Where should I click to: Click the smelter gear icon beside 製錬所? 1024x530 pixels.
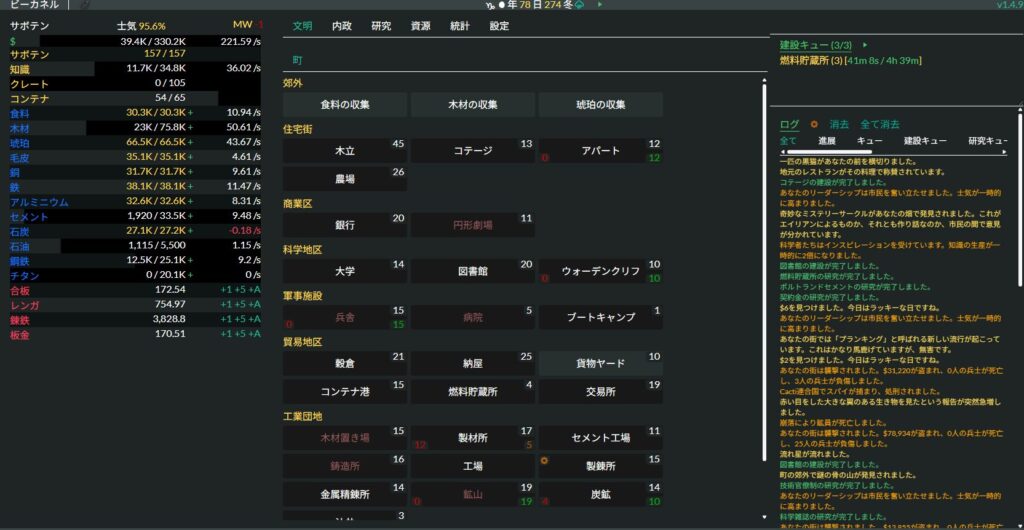(545, 461)
